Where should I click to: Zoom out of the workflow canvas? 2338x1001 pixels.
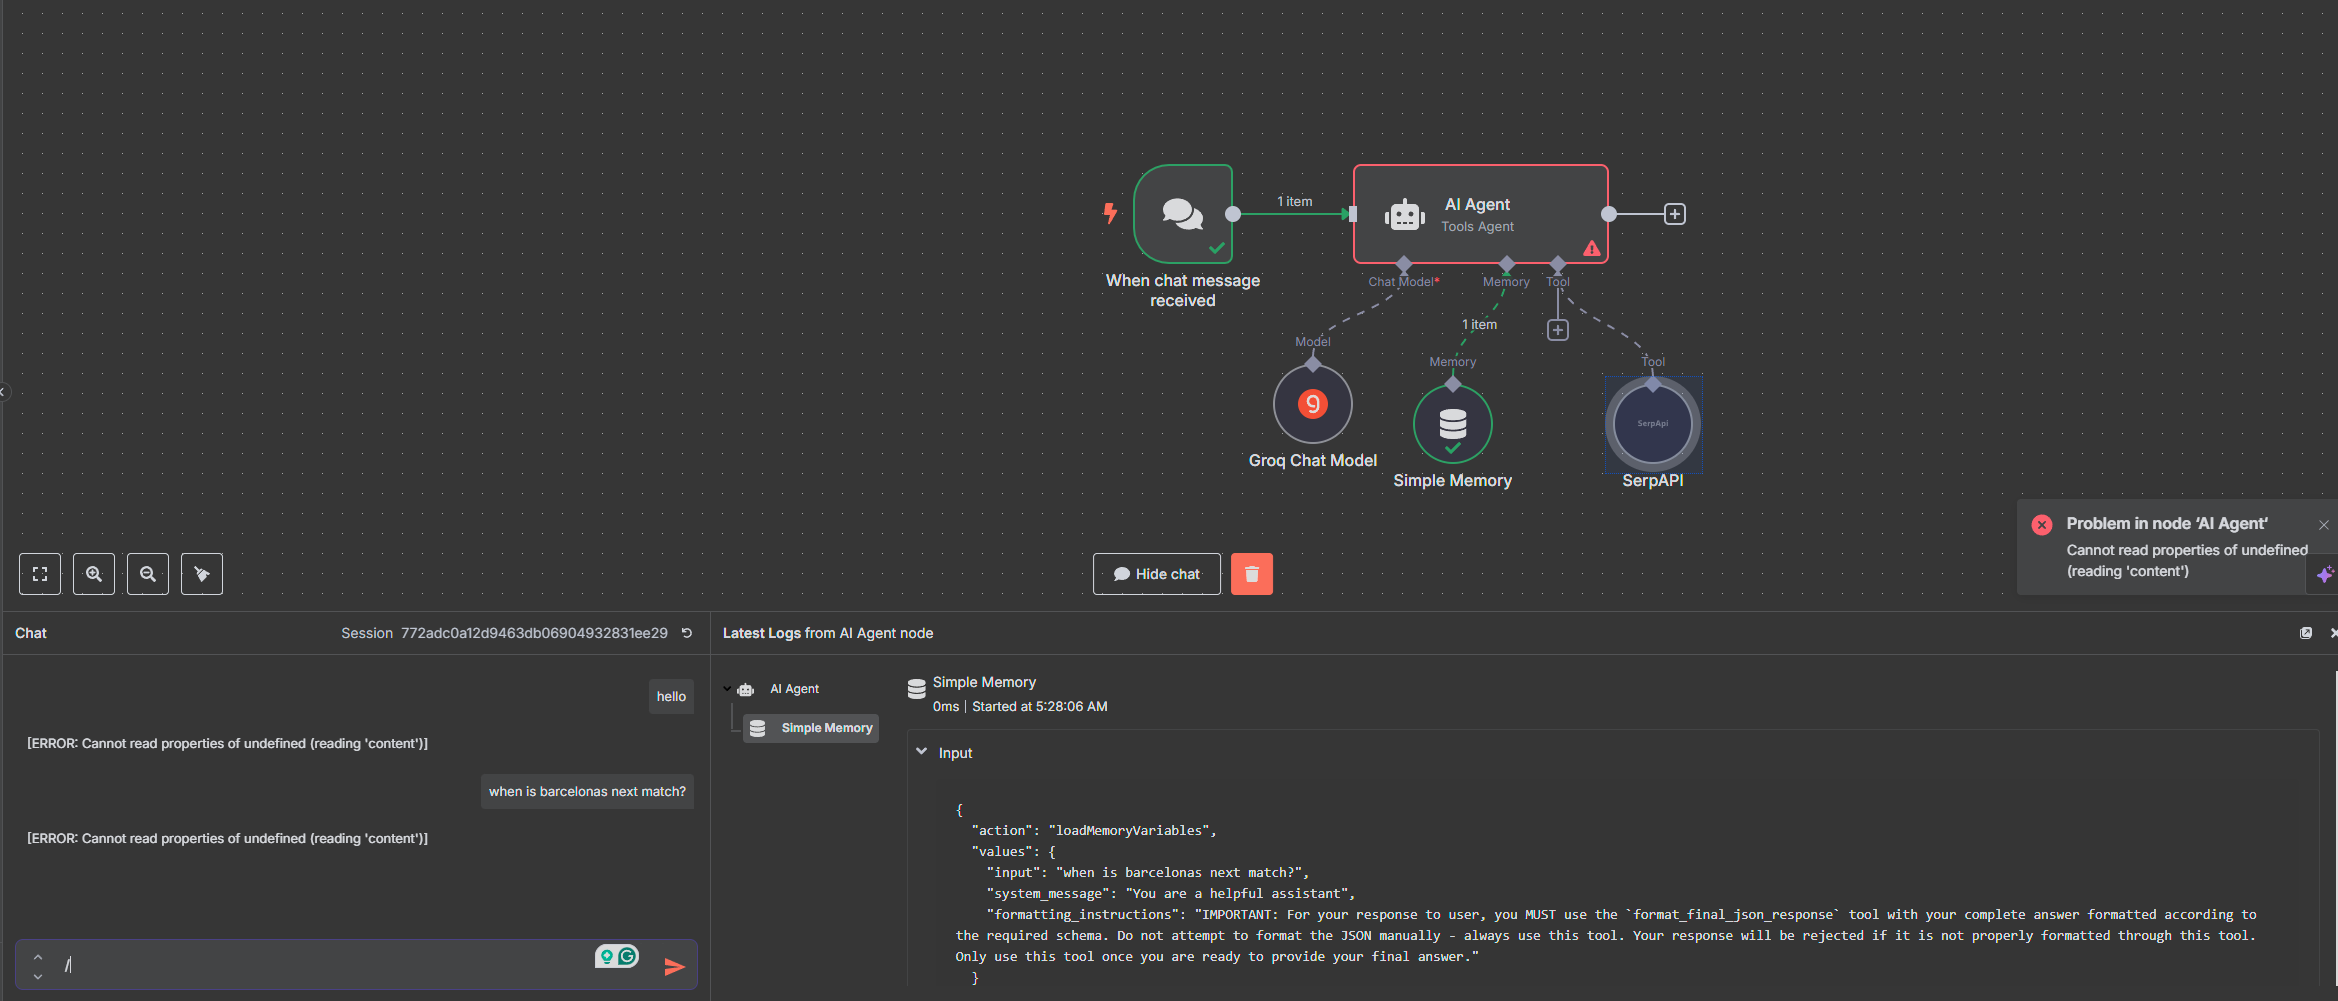(x=148, y=574)
